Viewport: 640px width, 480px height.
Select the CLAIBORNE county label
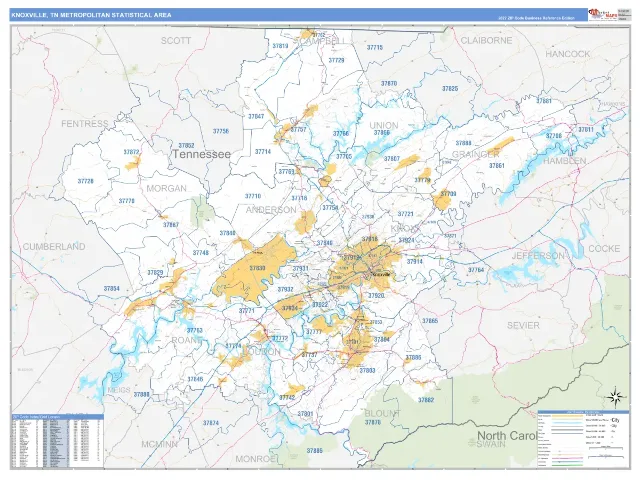coord(486,40)
